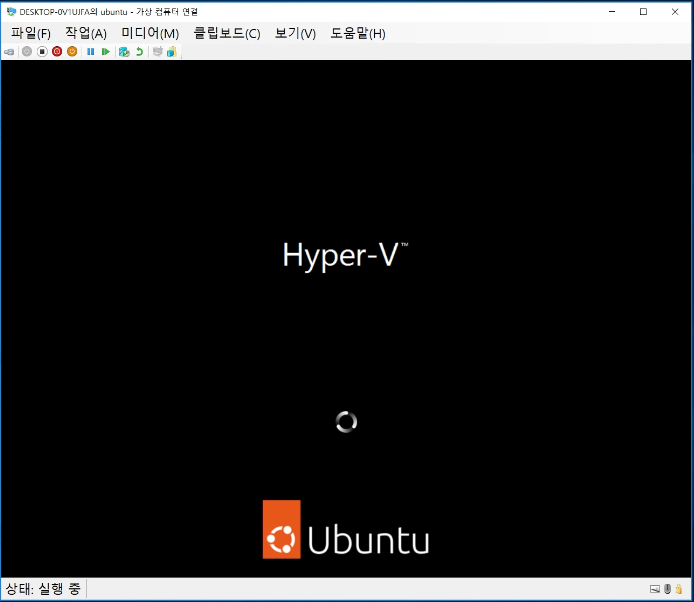Create a checkpoint with the snapshot icon
The height and width of the screenshot is (602, 694).
click(x=124, y=52)
